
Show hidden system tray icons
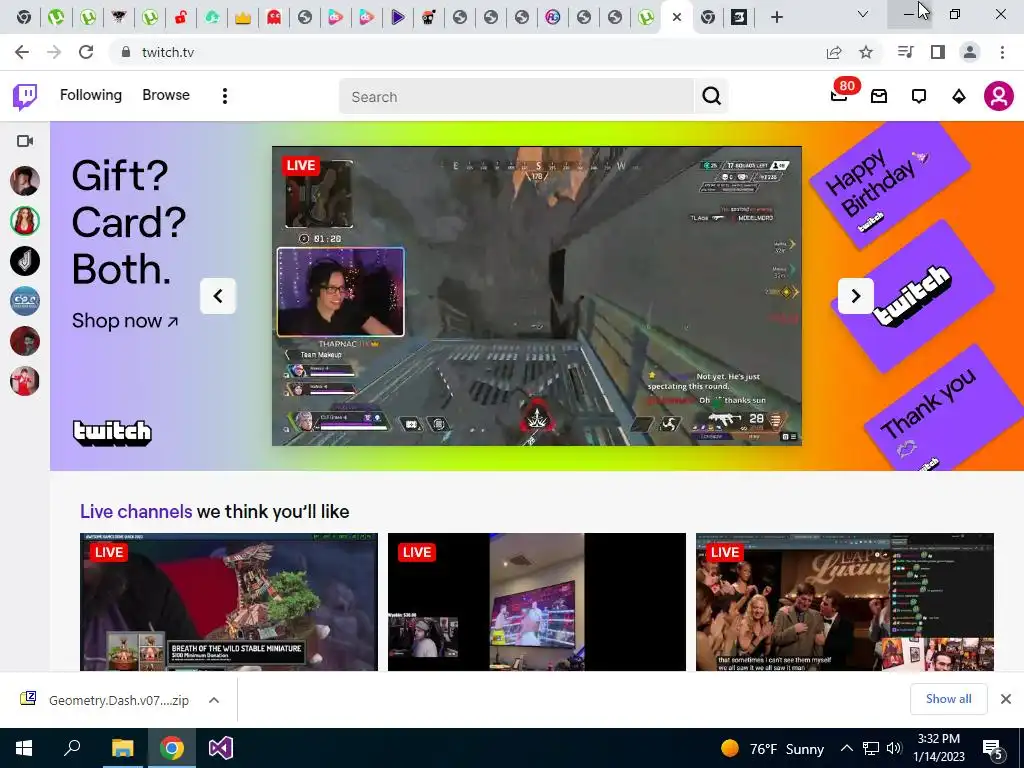click(x=846, y=748)
